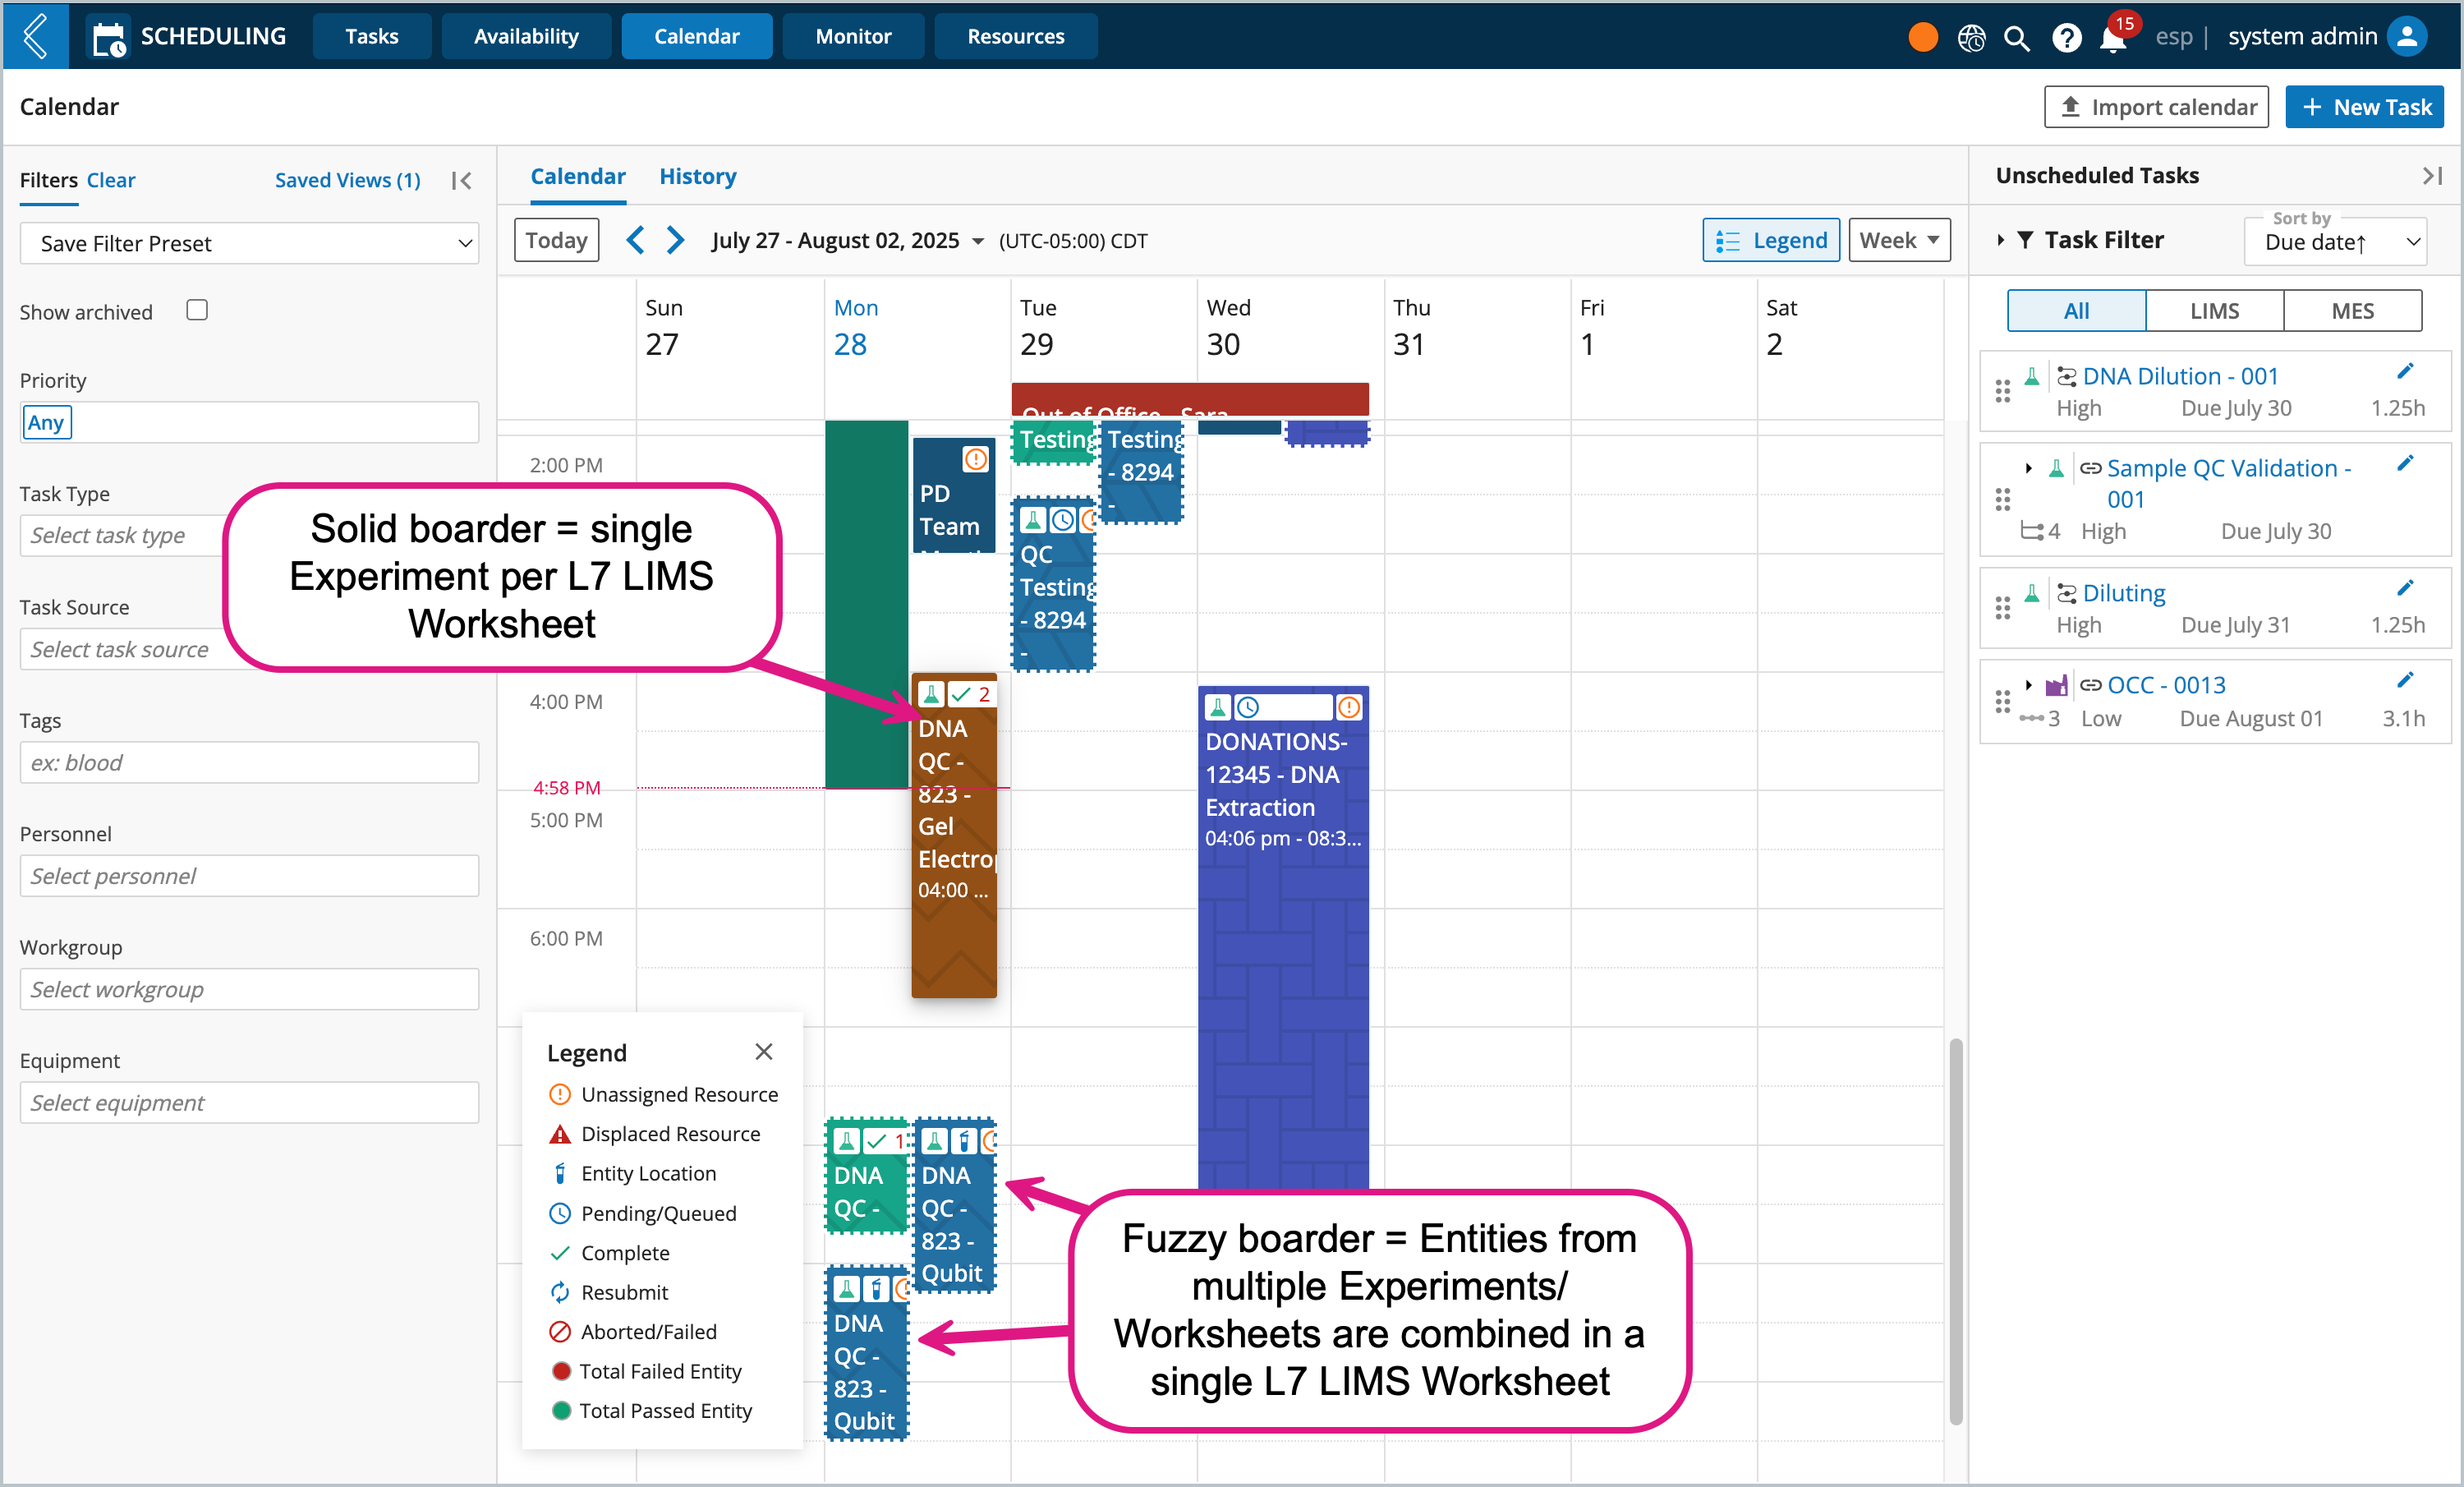Edit OCC - 0013 pencil icon
The image size is (2464, 1487).
tap(2405, 681)
